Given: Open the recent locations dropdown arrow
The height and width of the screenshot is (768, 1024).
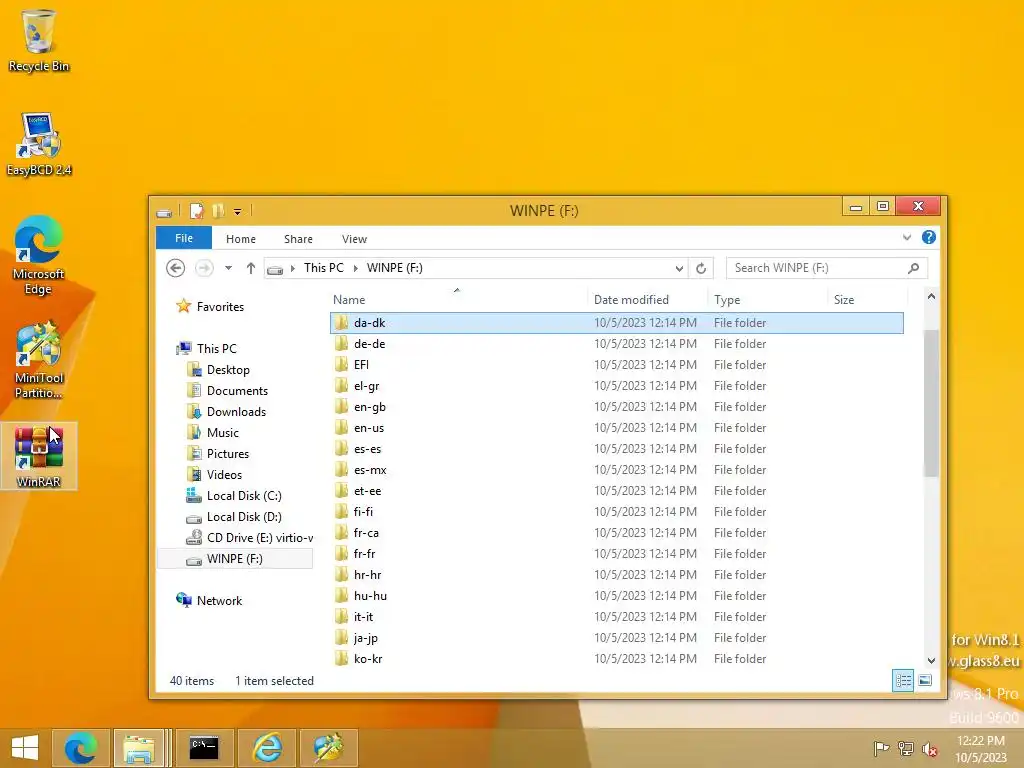Looking at the screenshot, I should [x=228, y=268].
